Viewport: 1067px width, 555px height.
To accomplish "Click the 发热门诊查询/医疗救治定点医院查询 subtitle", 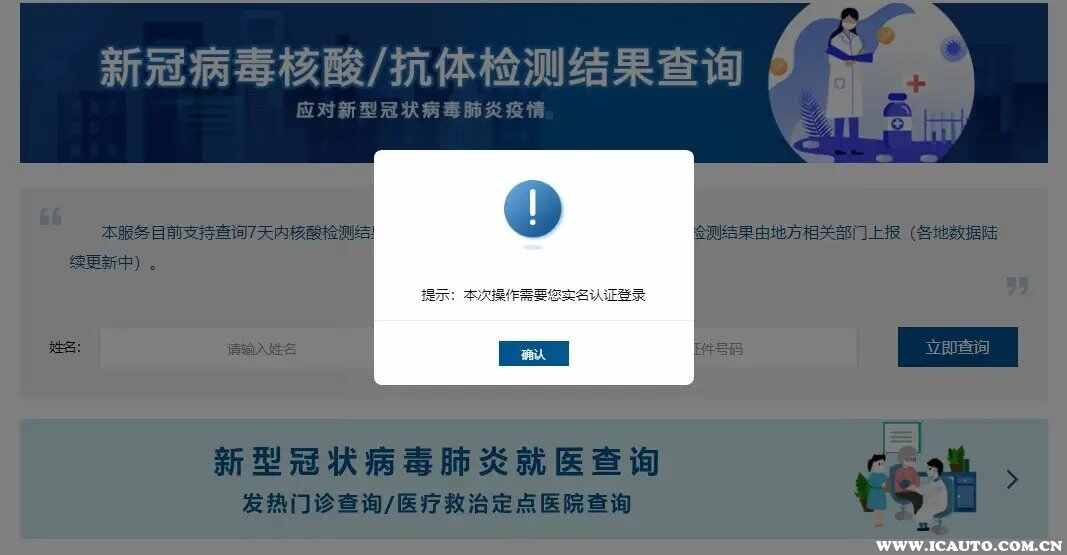I will (x=437, y=504).
